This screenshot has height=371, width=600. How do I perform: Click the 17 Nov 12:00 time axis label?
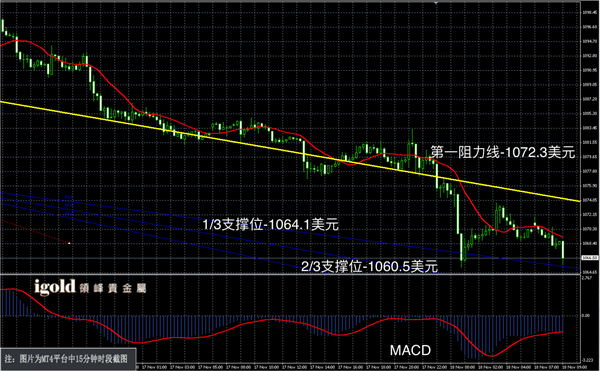tap(296, 367)
